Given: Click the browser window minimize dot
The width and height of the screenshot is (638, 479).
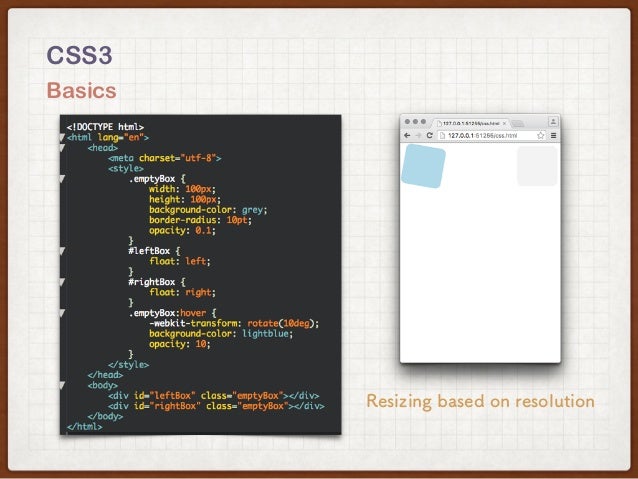Looking at the screenshot, I should [x=415, y=122].
